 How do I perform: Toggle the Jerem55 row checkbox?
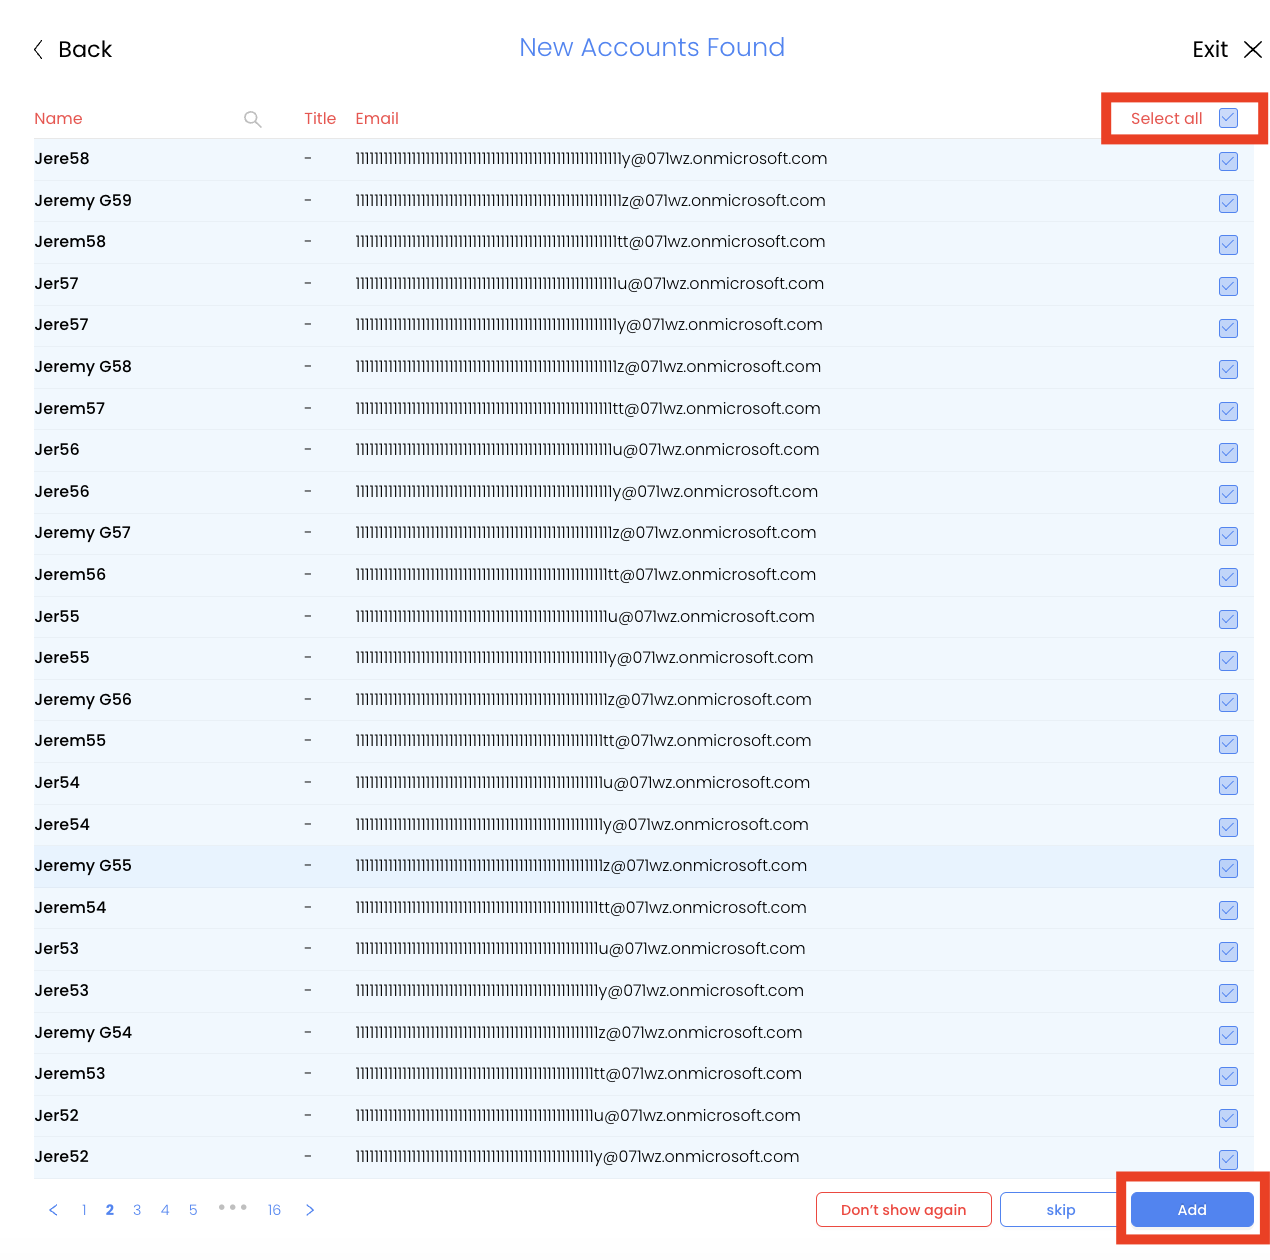click(1228, 744)
